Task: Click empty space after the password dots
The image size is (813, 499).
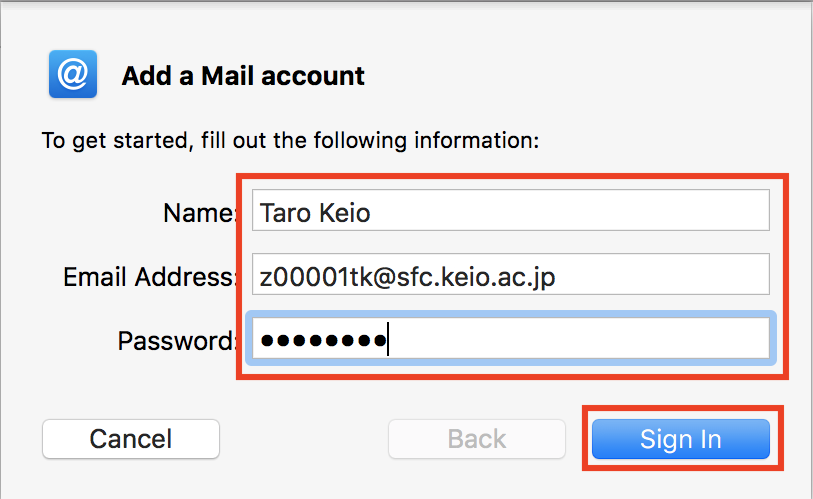Action: (x=580, y=341)
